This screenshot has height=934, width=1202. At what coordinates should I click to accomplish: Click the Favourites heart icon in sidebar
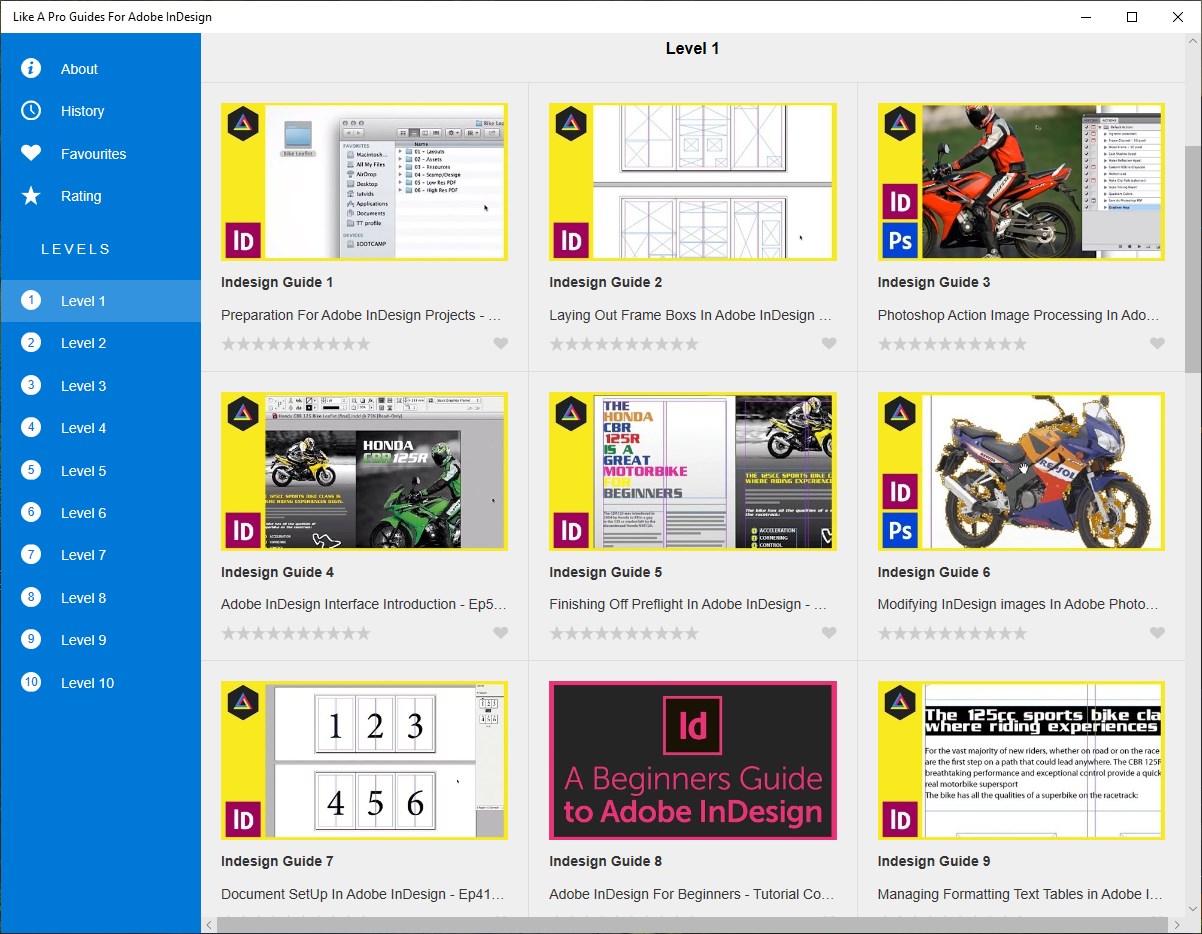[31, 153]
